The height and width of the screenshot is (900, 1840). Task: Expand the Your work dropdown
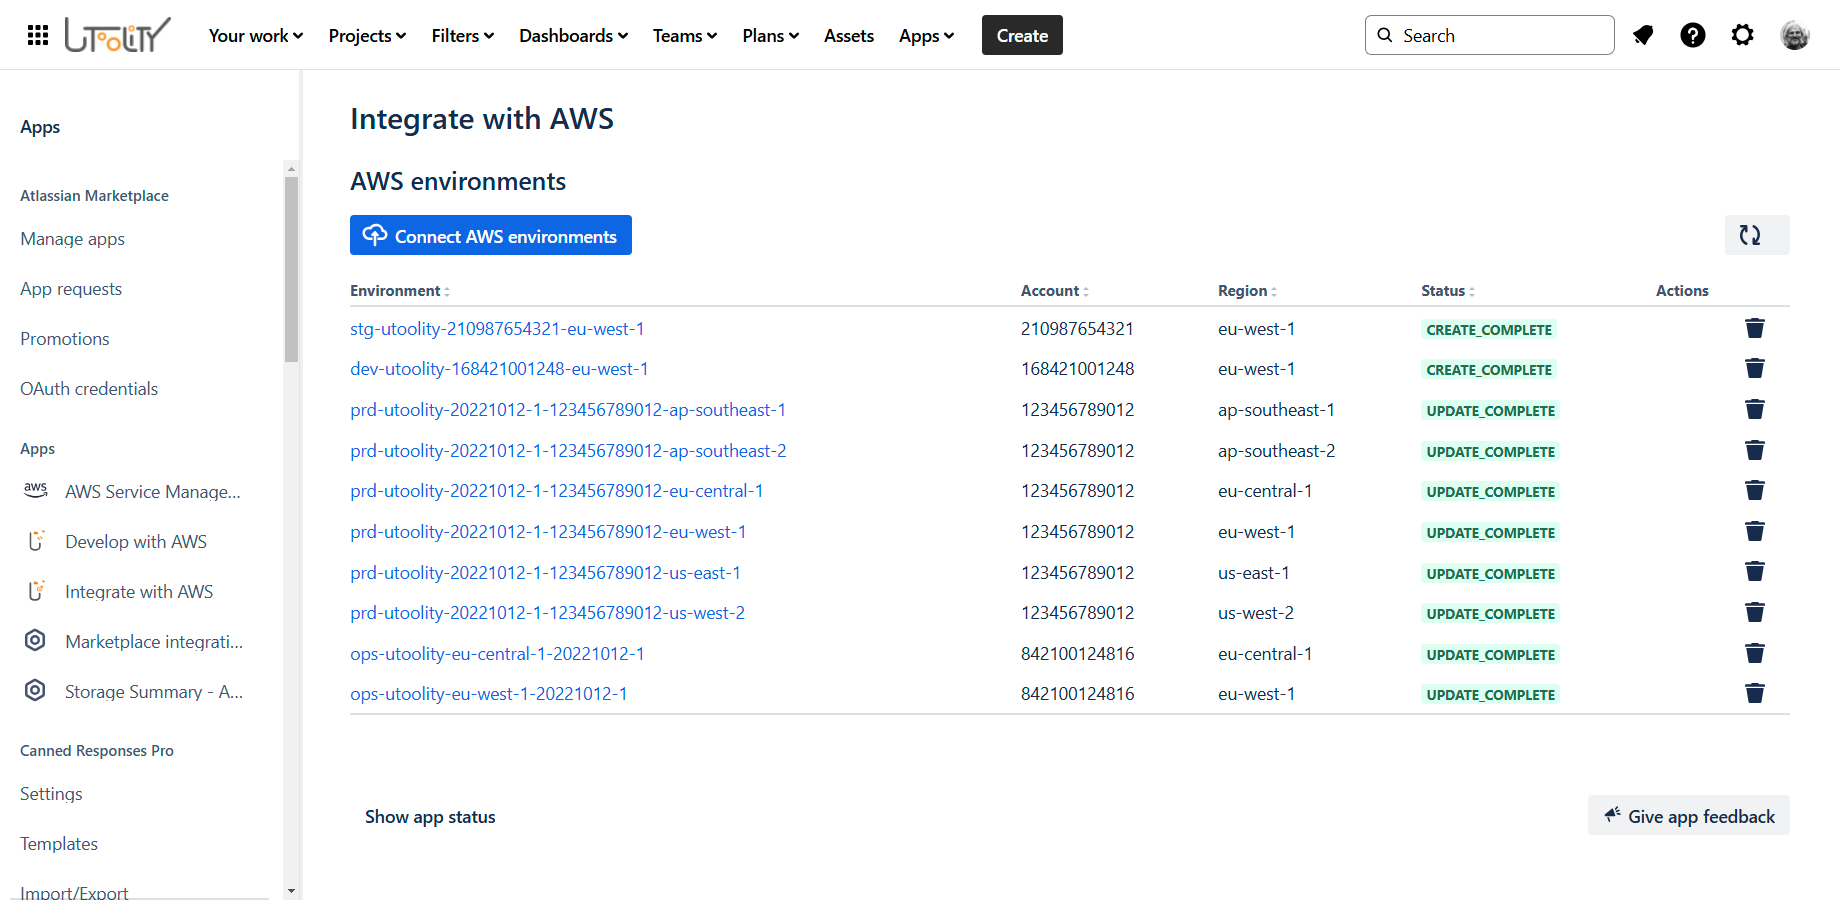point(256,36)
